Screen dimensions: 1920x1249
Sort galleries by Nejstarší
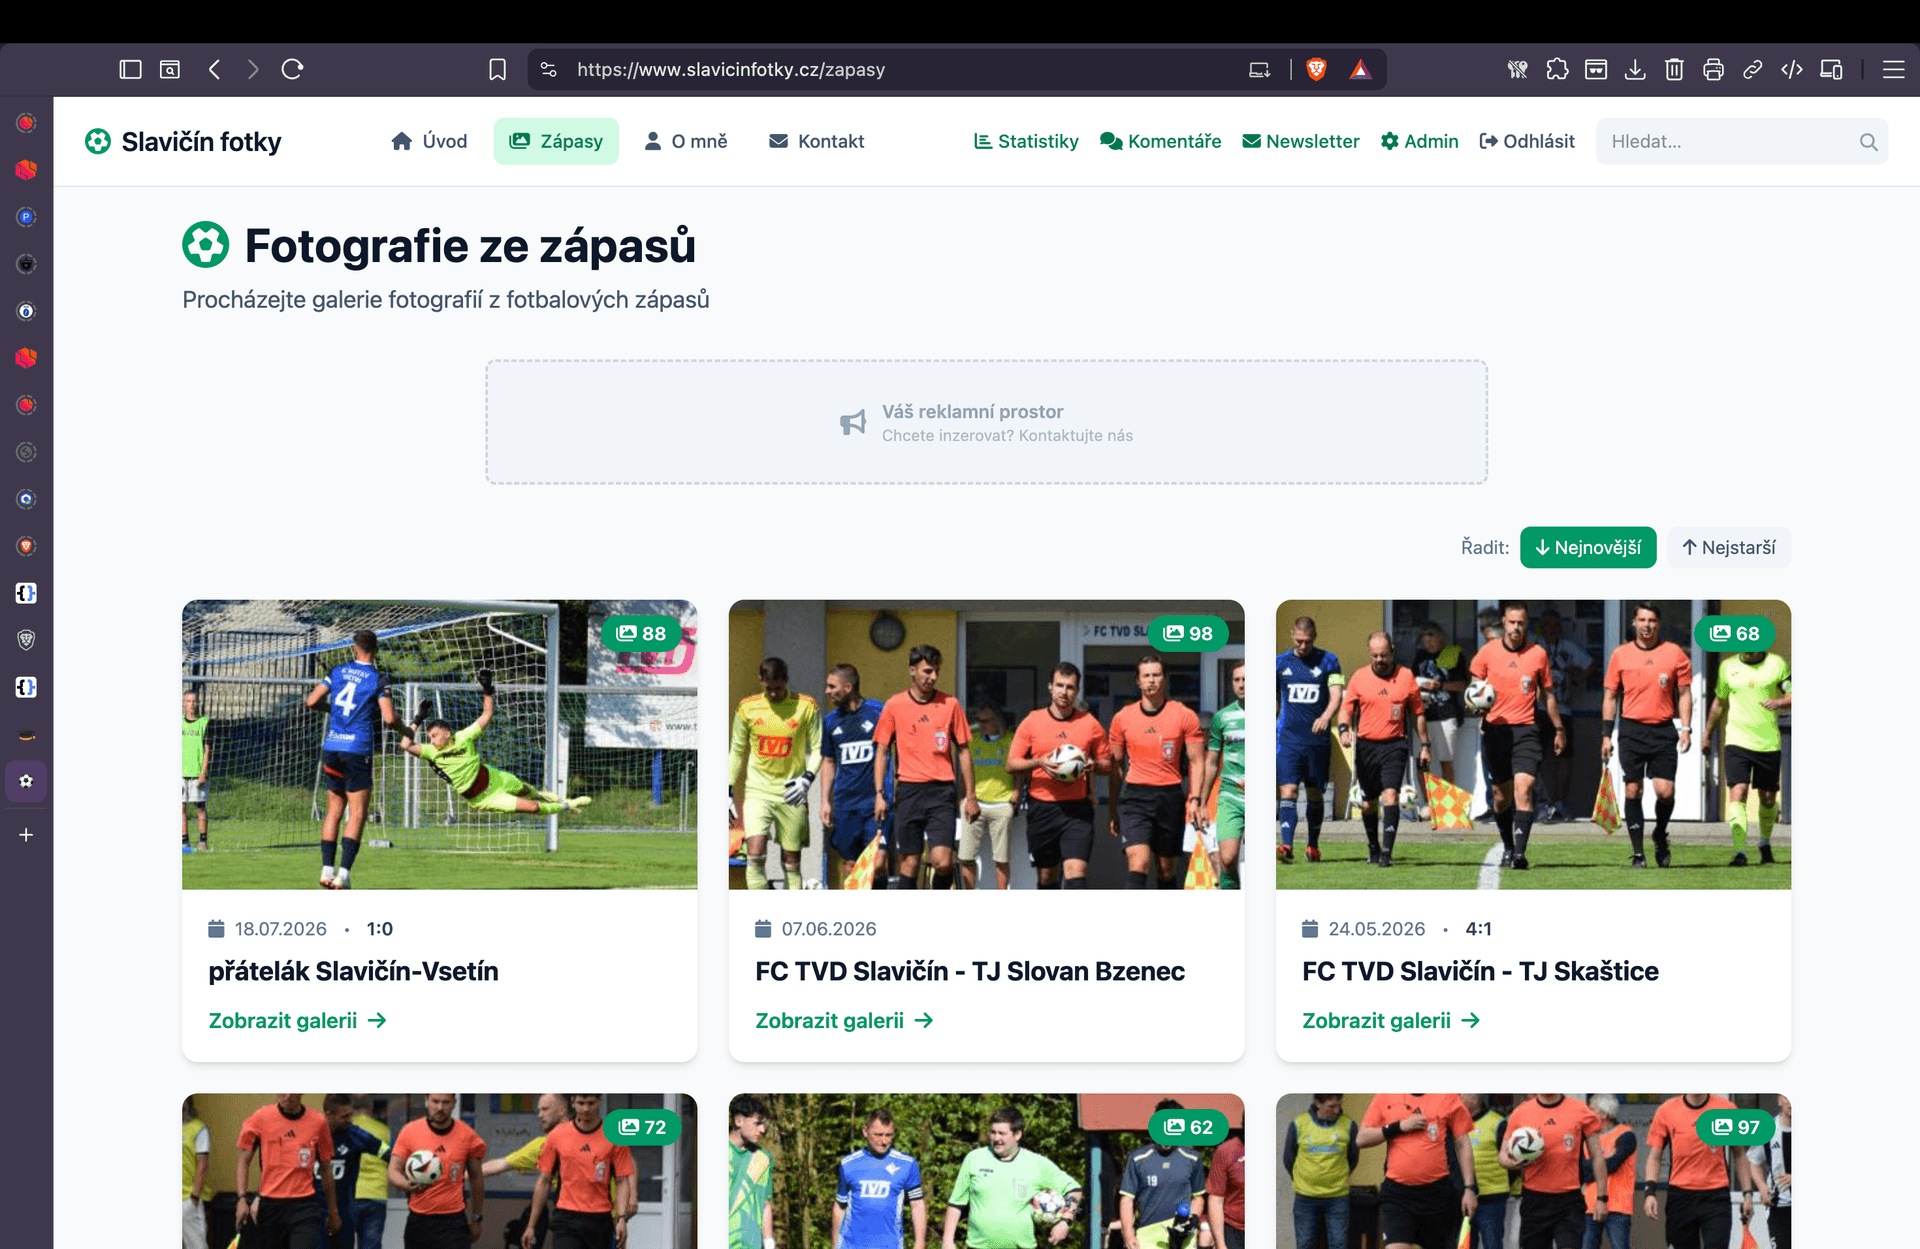[1728, 547]
